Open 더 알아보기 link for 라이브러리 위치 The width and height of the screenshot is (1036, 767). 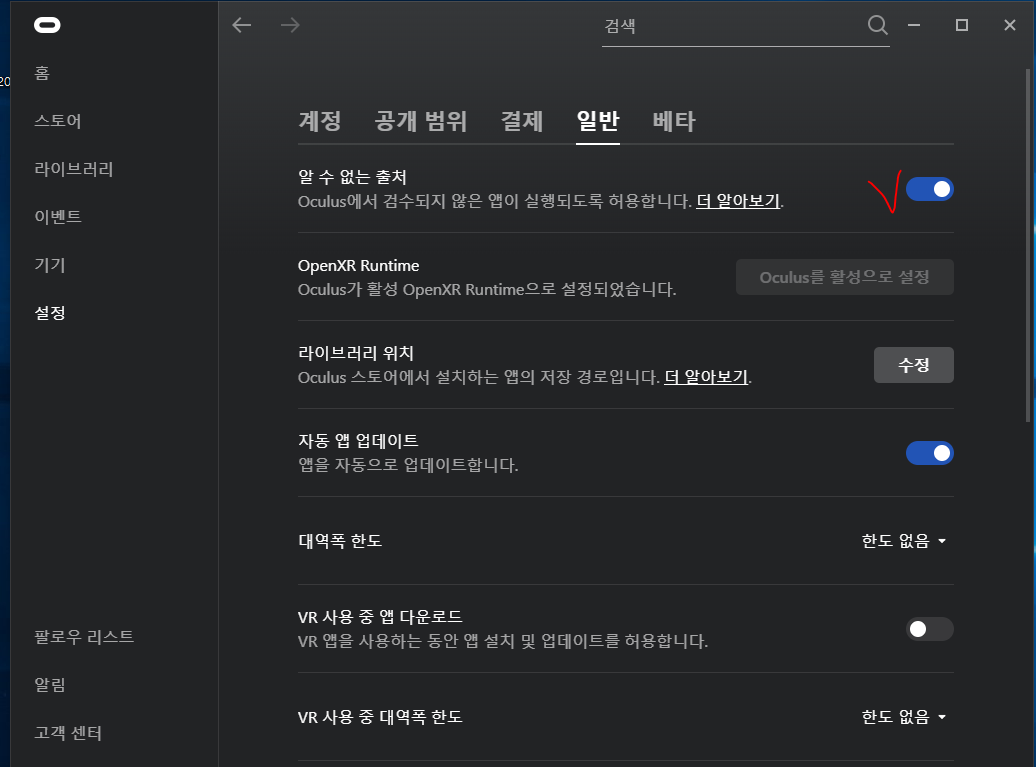[x=706, y=377]
